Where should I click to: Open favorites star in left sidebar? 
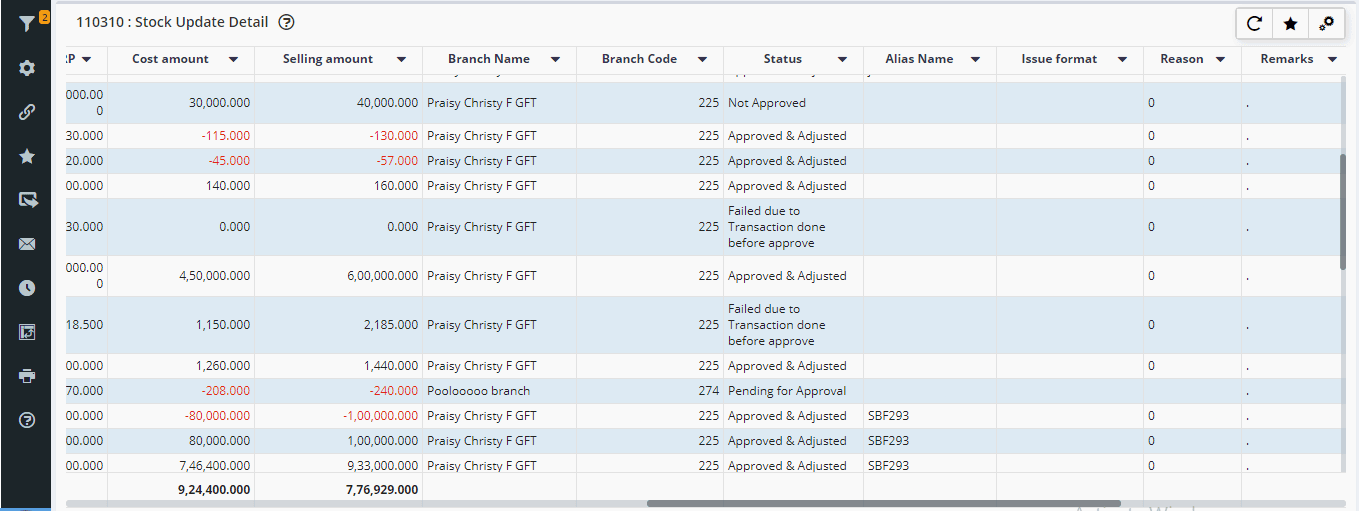pyautogui.click(x=27, y=156)
